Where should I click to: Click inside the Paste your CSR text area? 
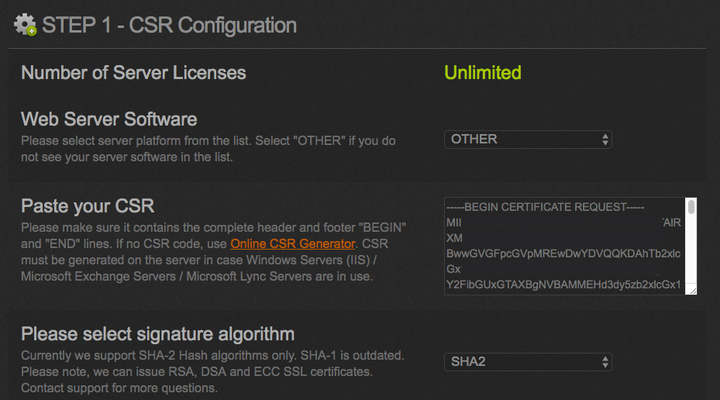[x=565, y=246]
